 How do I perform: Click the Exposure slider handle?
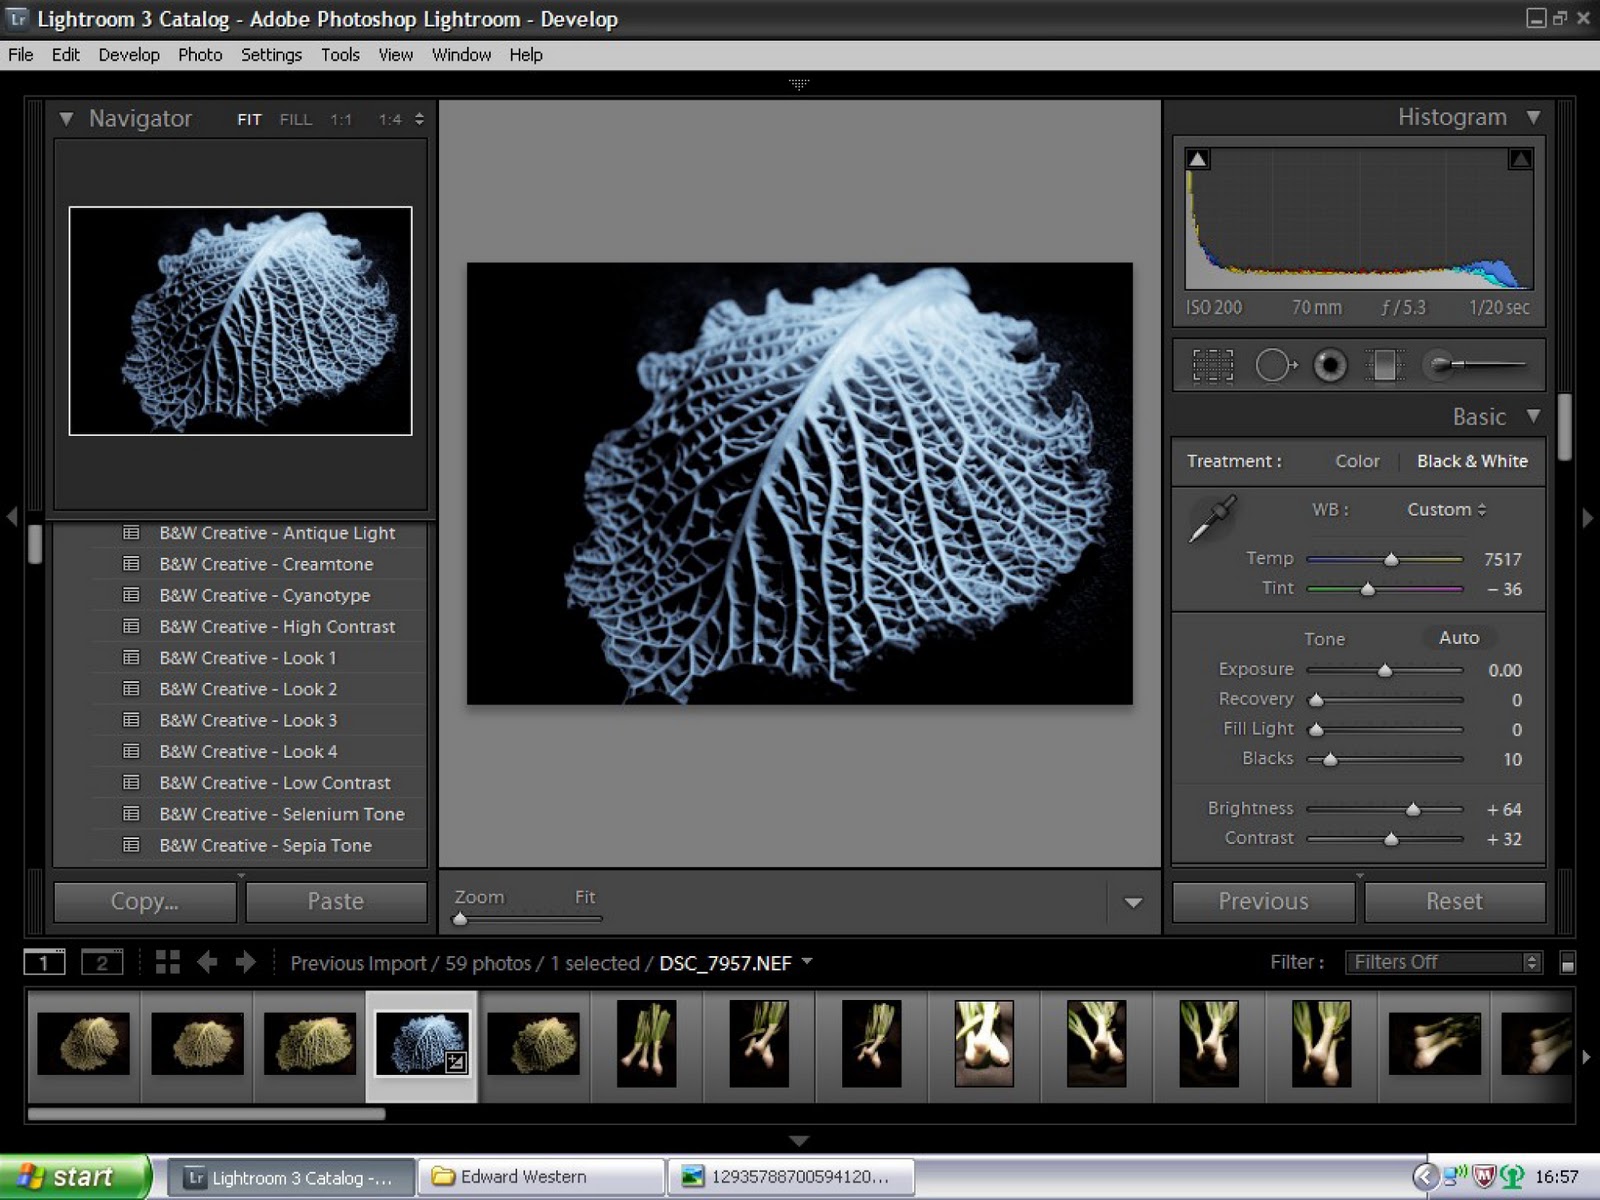1385,670
